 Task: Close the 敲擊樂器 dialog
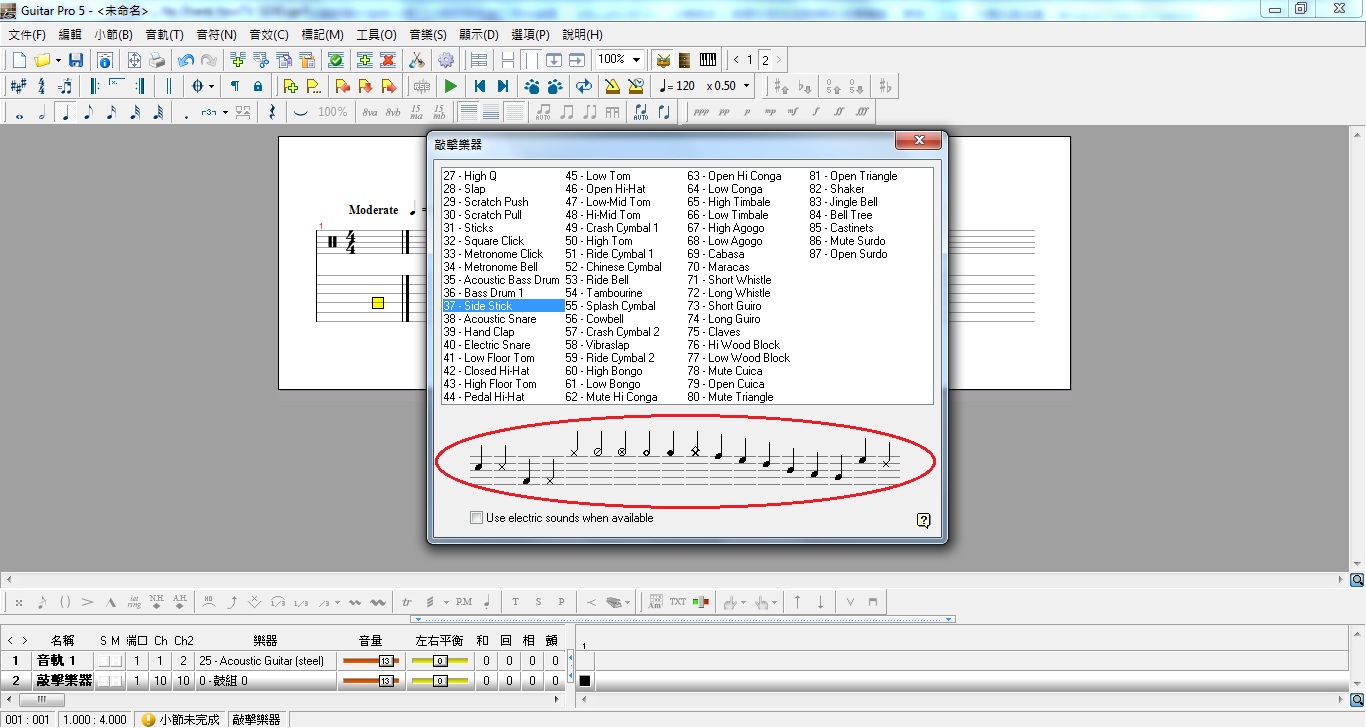(918, 143)
